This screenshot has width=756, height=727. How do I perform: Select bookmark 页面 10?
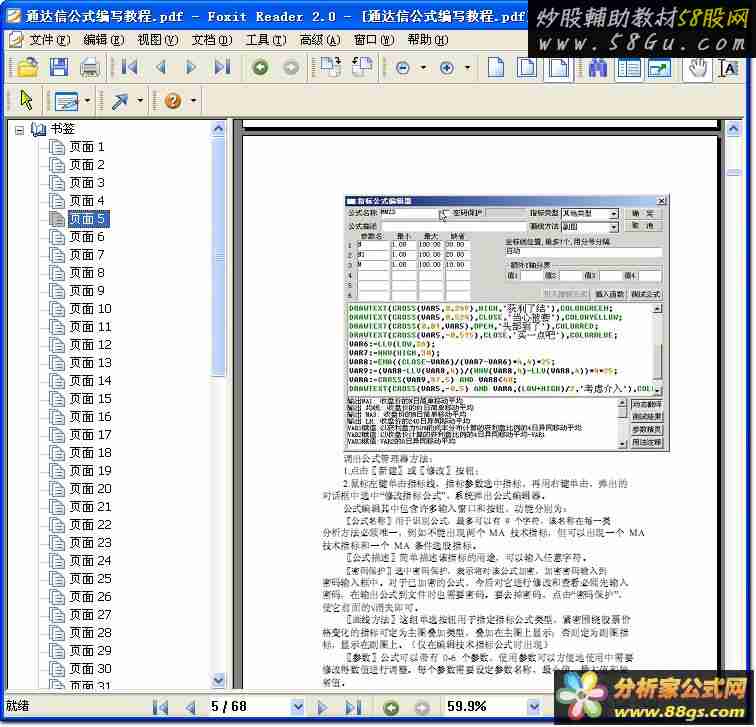(90, 309)
